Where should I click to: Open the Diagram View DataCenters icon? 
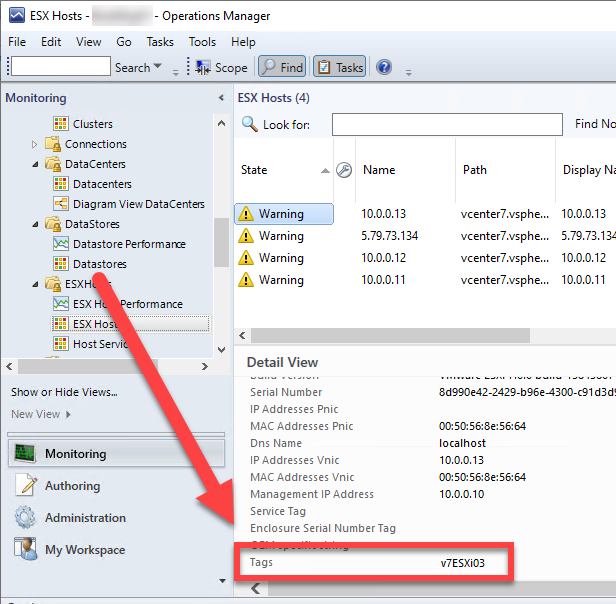pyautogui.click(x=61, y=204)
